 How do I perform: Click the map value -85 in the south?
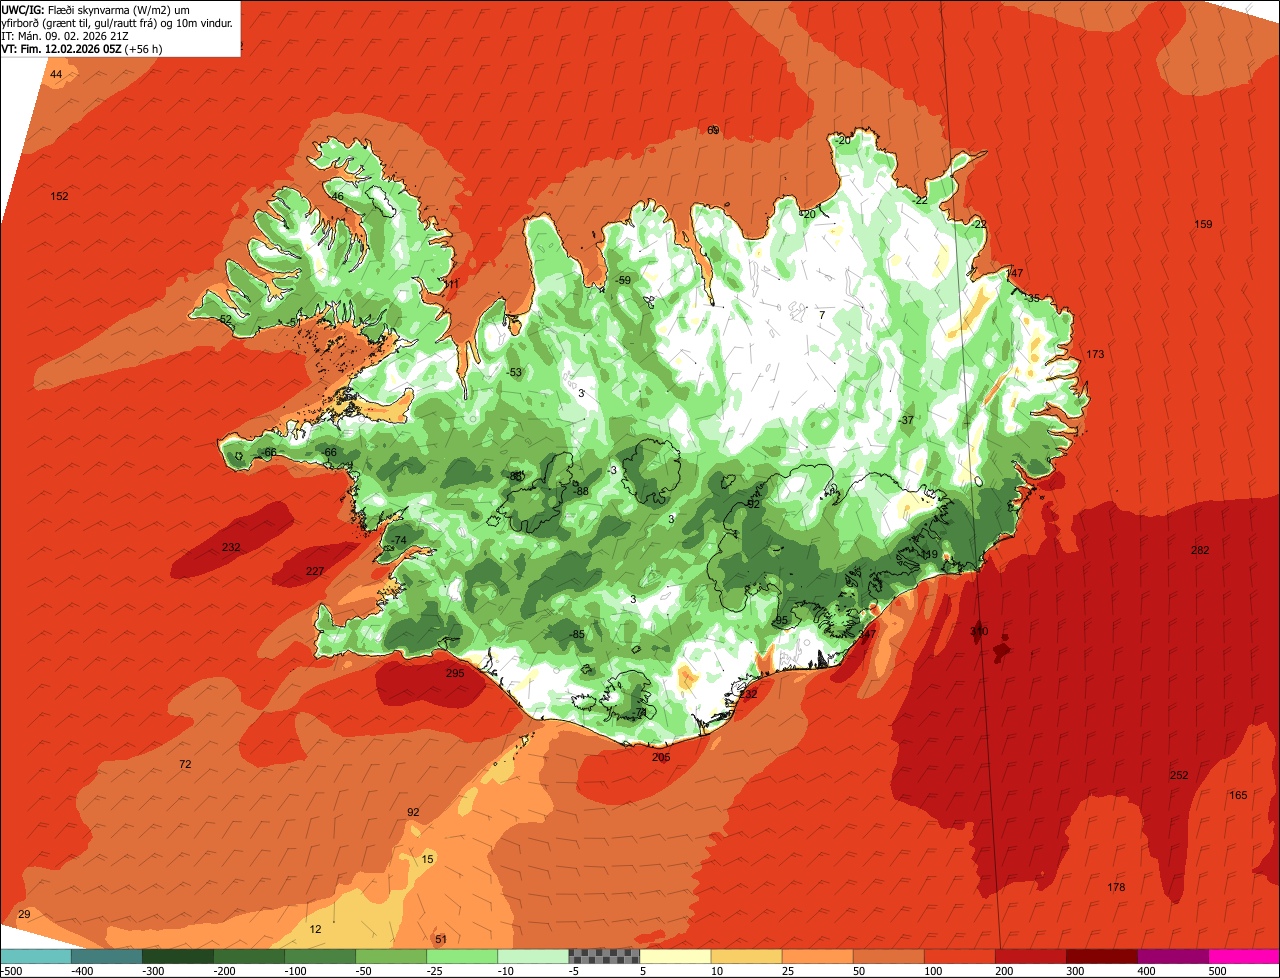coord(576,634)
